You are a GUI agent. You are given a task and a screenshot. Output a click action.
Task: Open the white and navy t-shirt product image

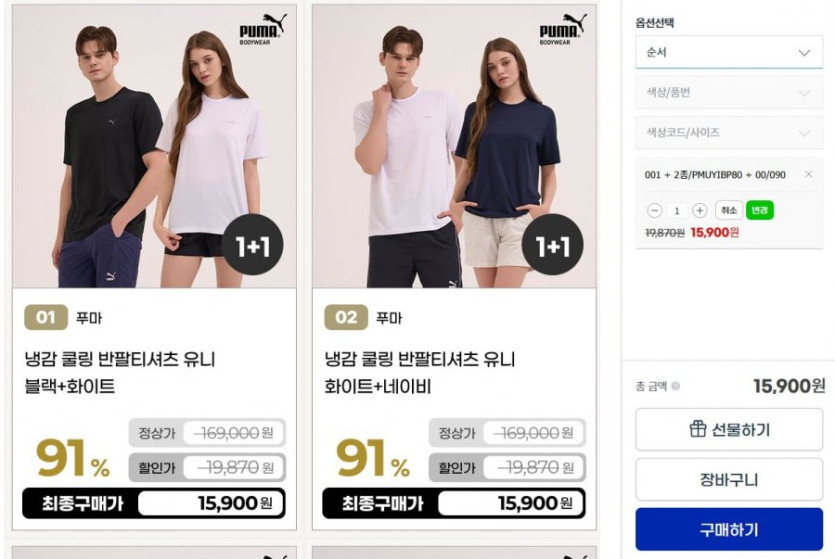454,146
